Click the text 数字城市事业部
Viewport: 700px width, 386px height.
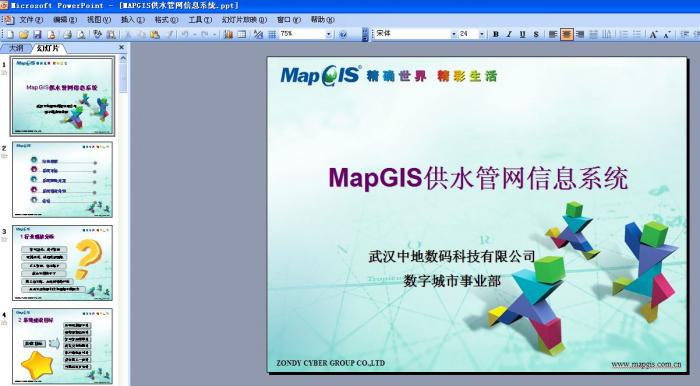tap(452, 281)
